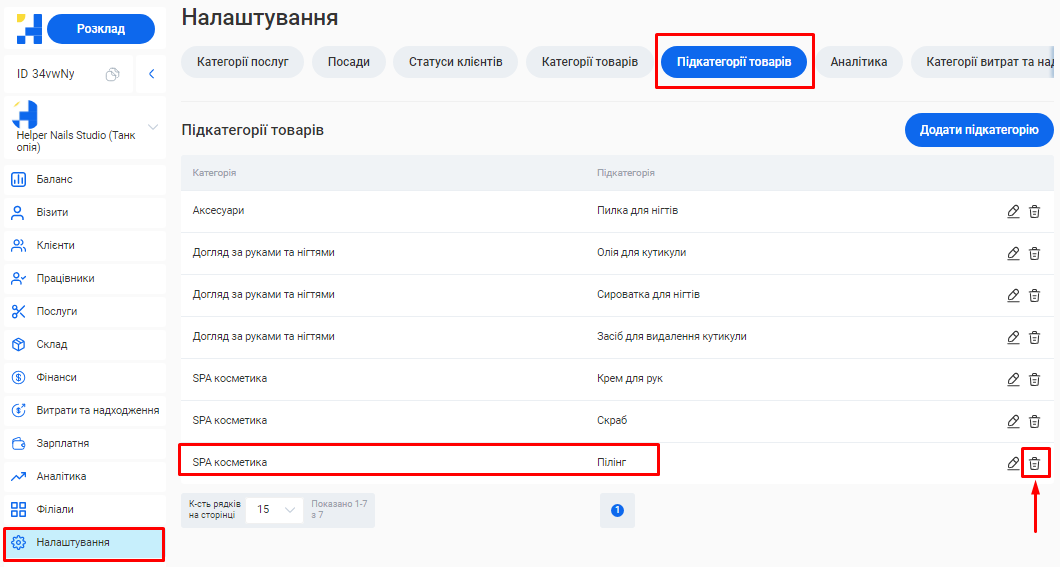Delete the Сироватка для нігтів row
The height and width of the screenshot is (567, 1060).
1035,295
